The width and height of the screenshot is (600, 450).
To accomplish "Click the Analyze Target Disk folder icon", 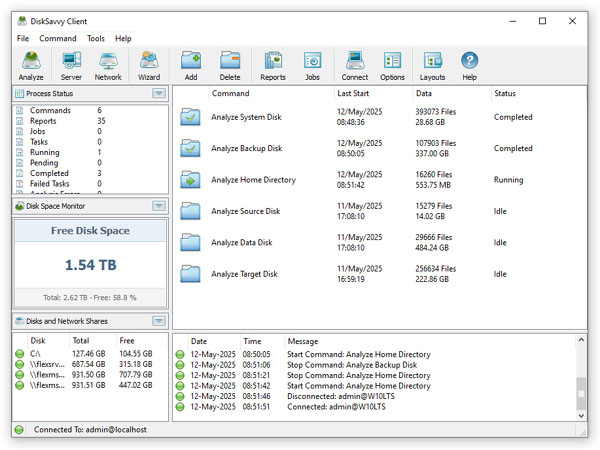I will pyautogui.click(x=190, y=274).
